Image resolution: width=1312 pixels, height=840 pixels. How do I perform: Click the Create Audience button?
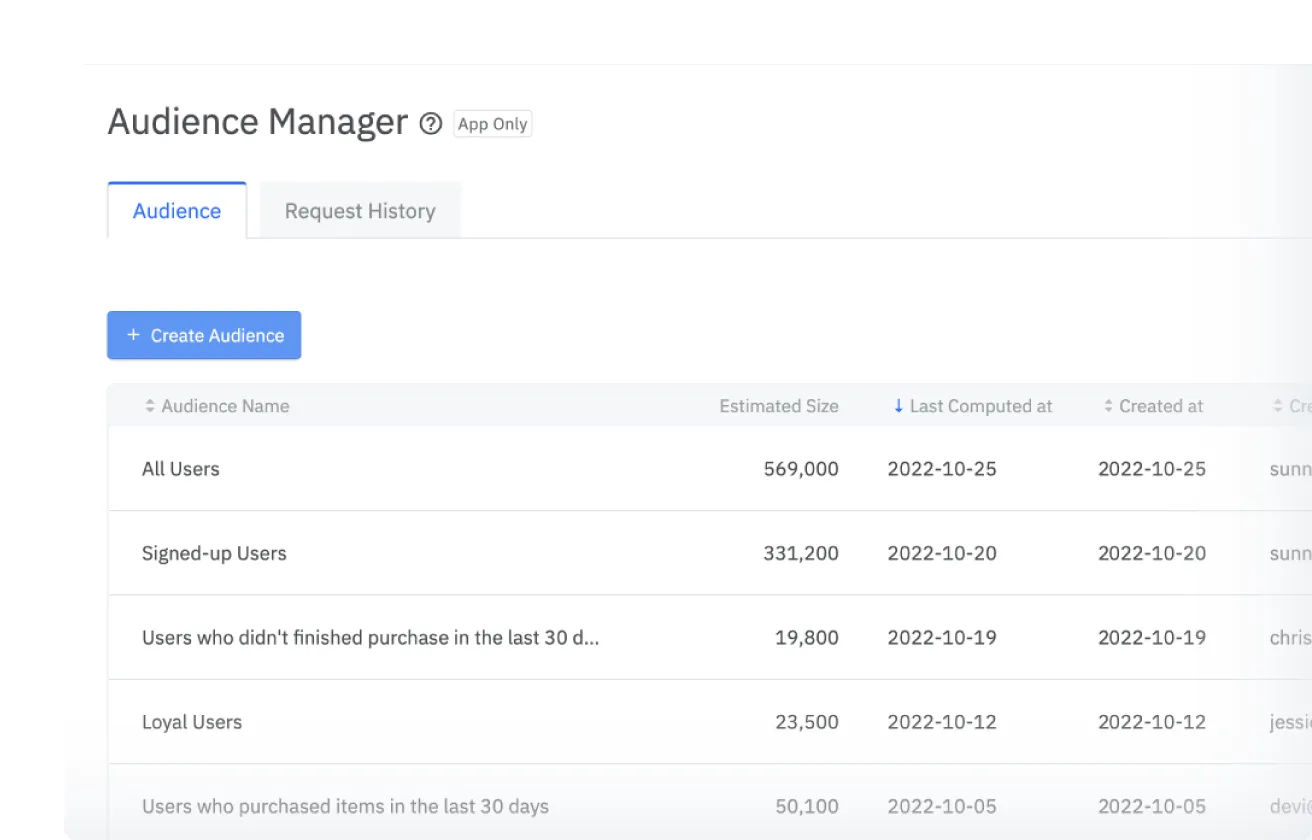[204, 335]
